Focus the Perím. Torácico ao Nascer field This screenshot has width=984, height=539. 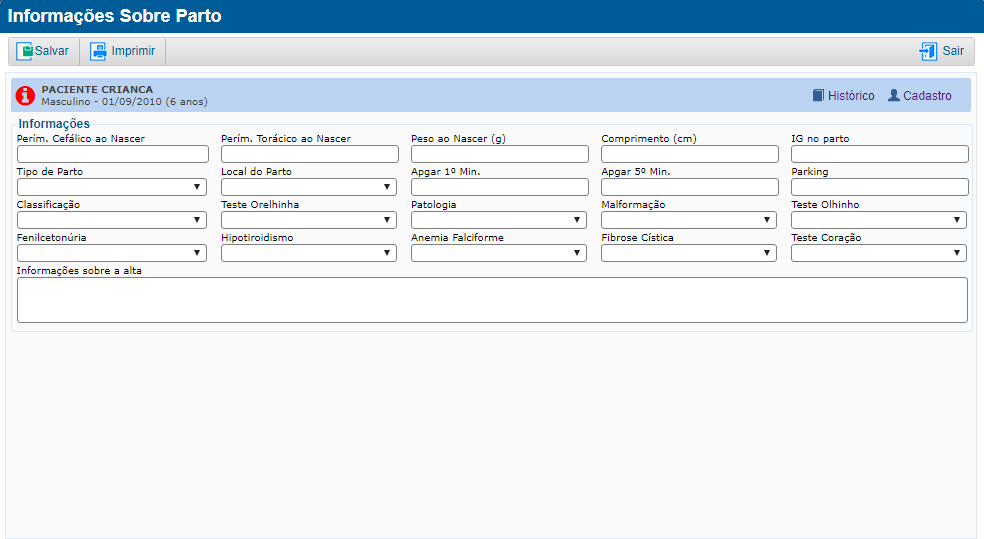pos(310,154)
